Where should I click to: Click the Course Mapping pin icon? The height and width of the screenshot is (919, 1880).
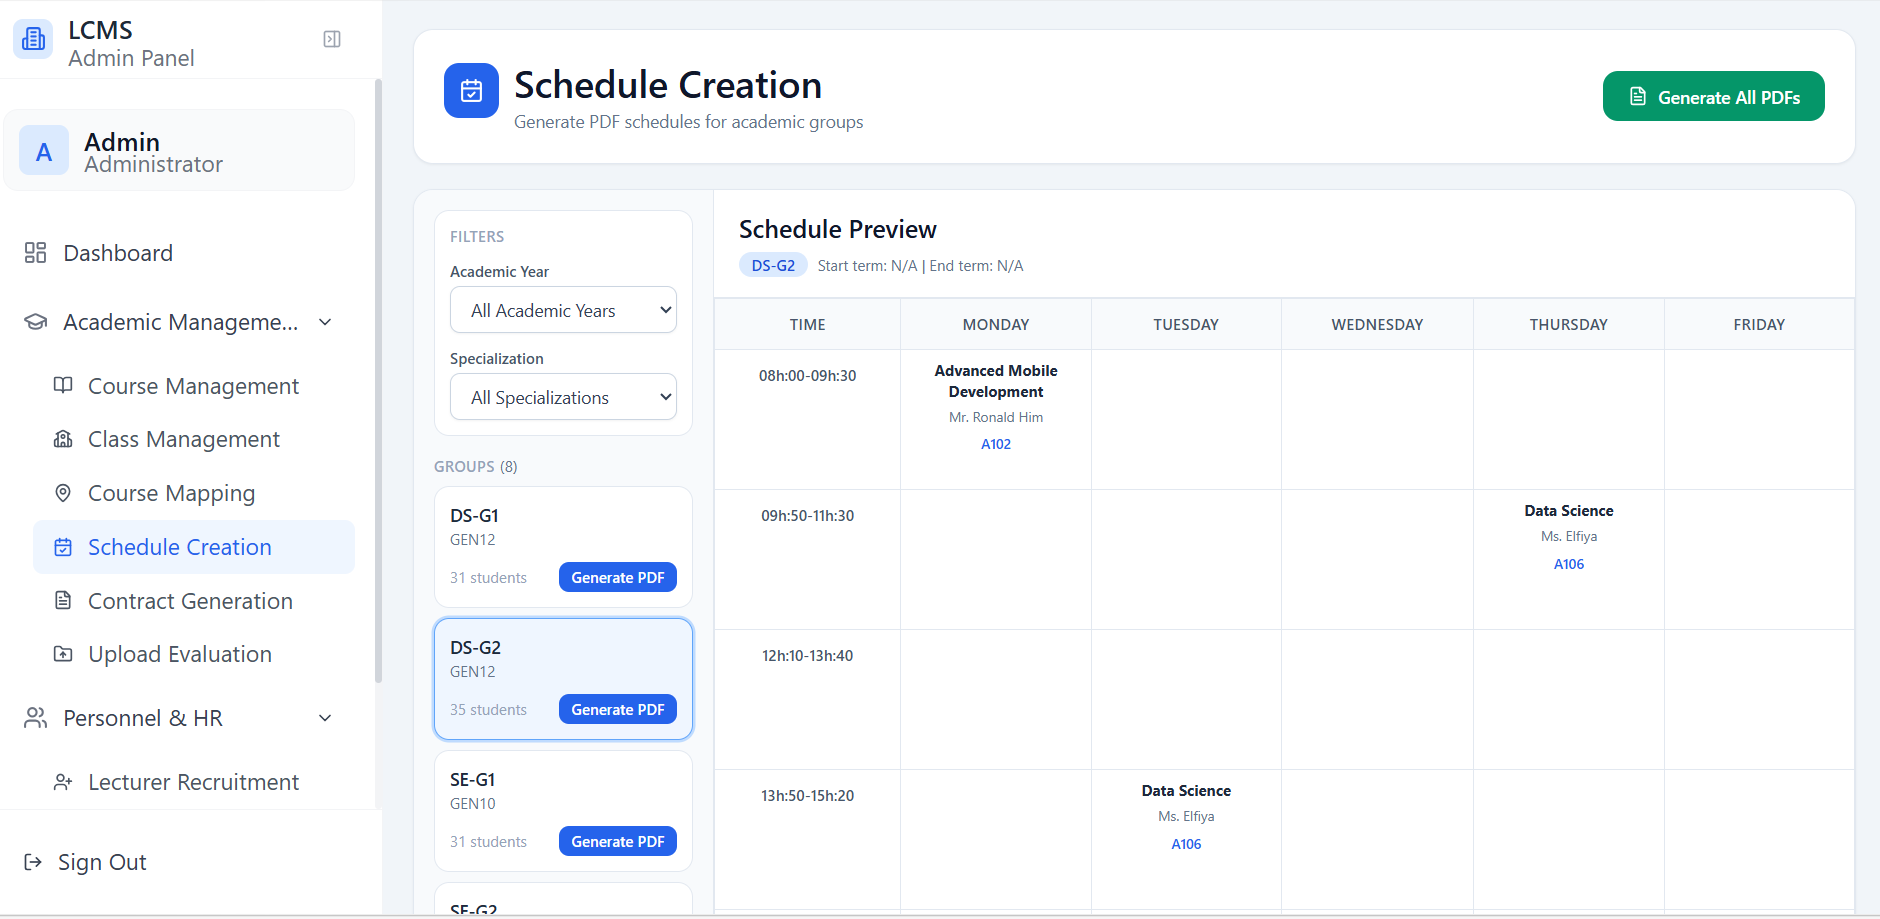point(63,493)
